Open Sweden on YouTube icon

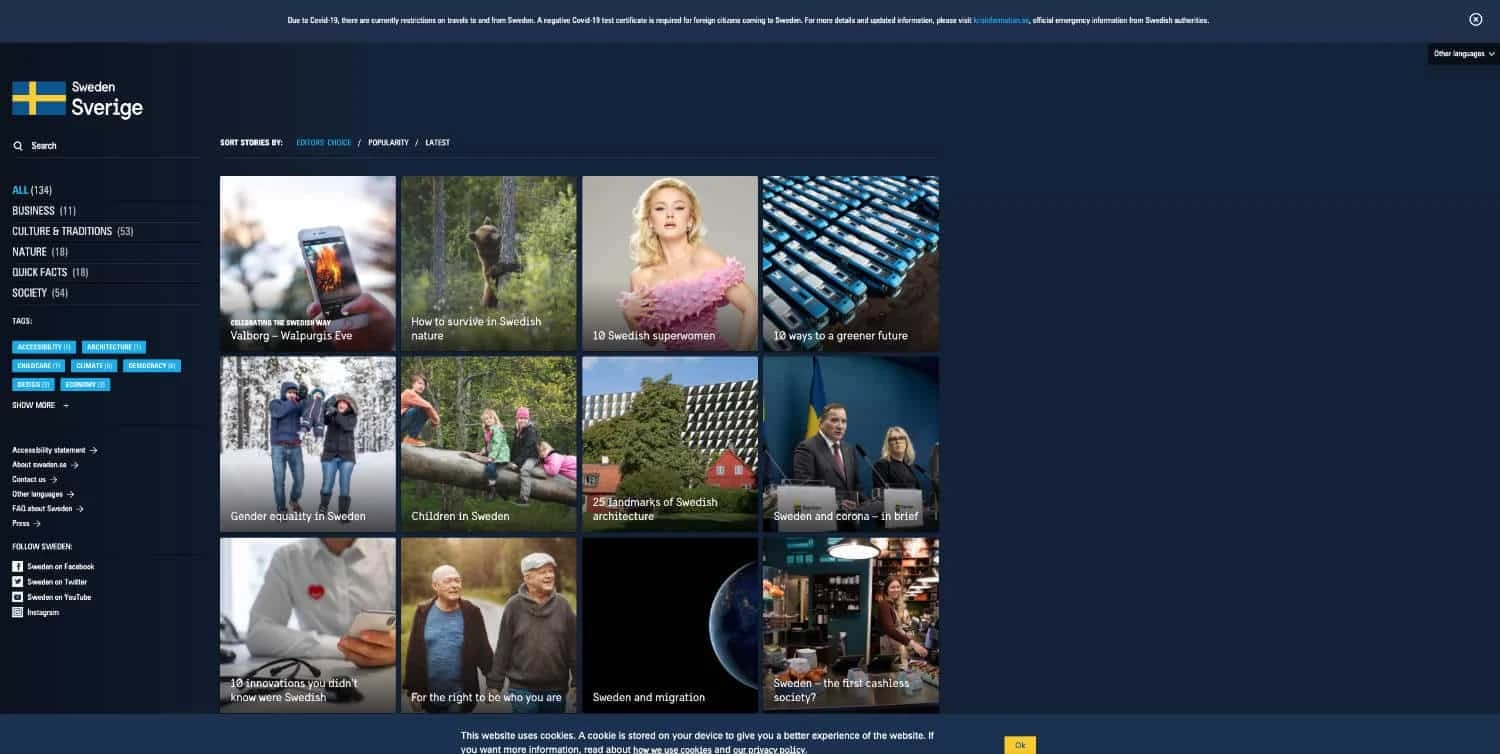17,596
